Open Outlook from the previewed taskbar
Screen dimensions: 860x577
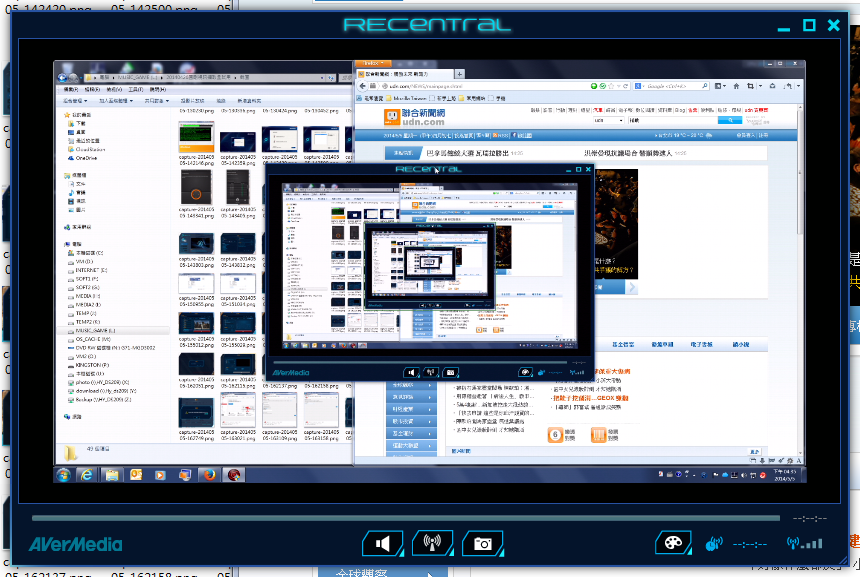click(x=136, y=475)
